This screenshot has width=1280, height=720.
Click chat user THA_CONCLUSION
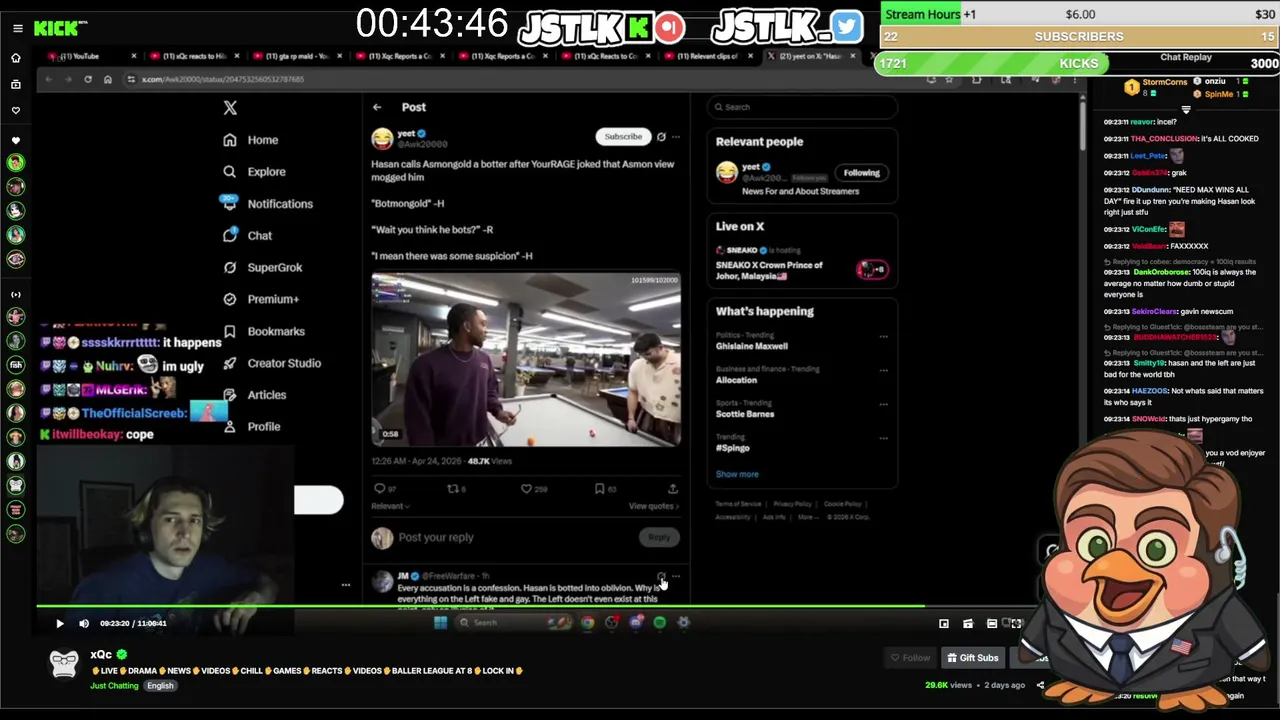(1164, 139)
